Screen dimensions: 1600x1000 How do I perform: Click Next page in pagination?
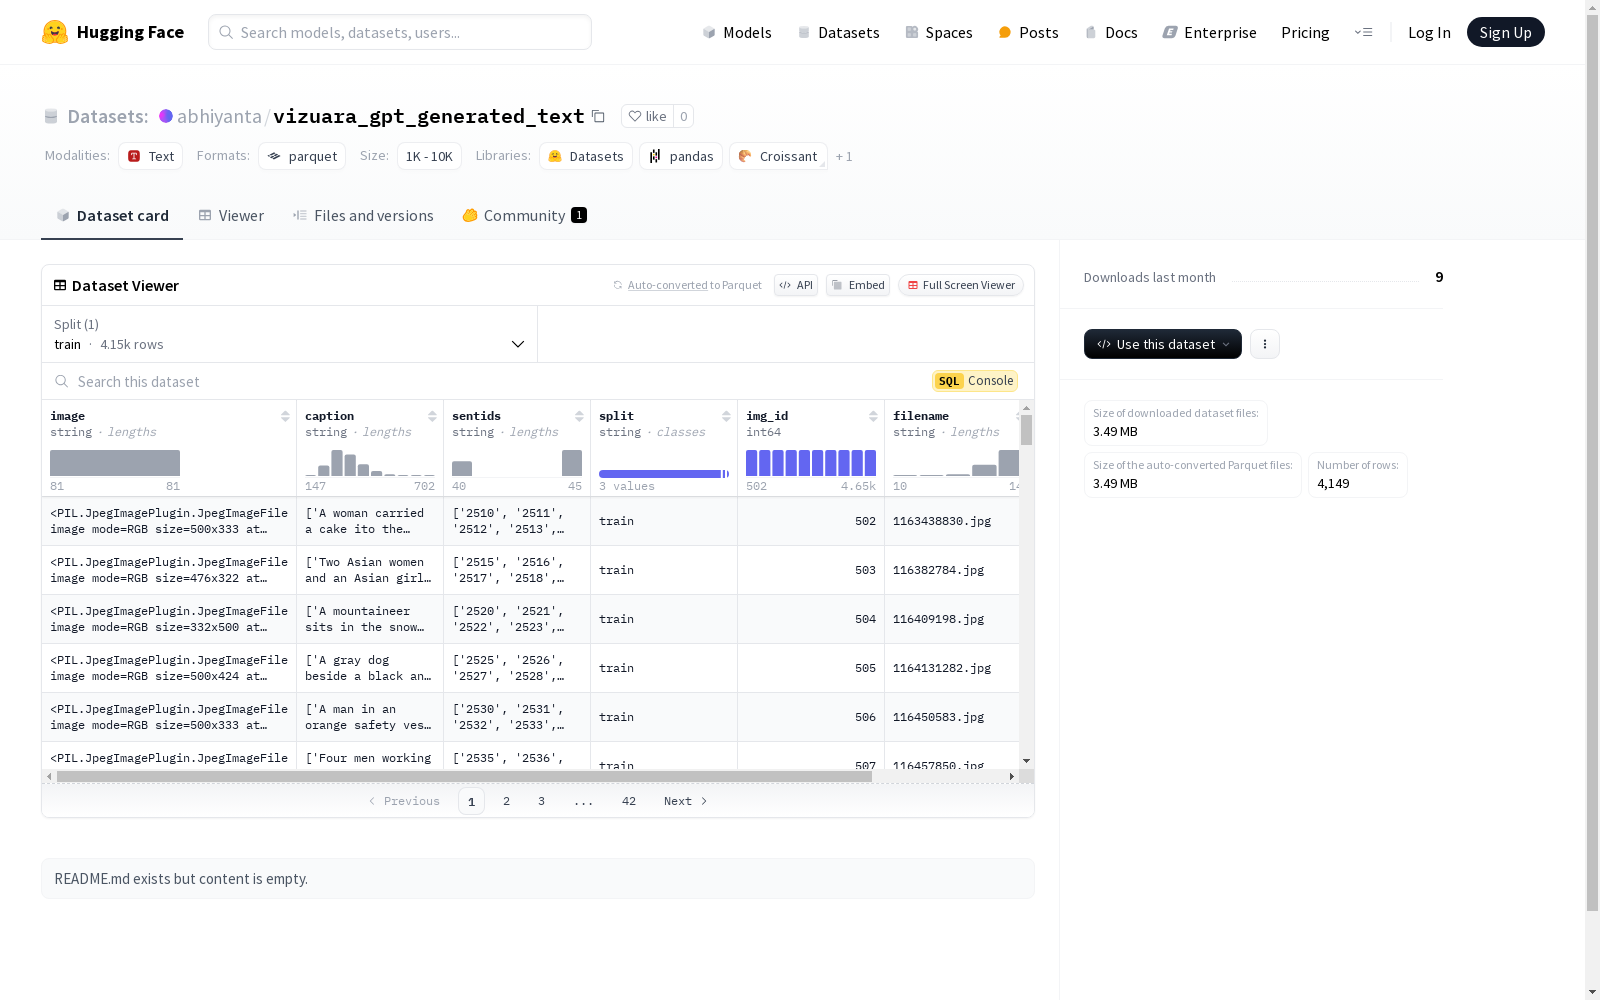point(686,801)
